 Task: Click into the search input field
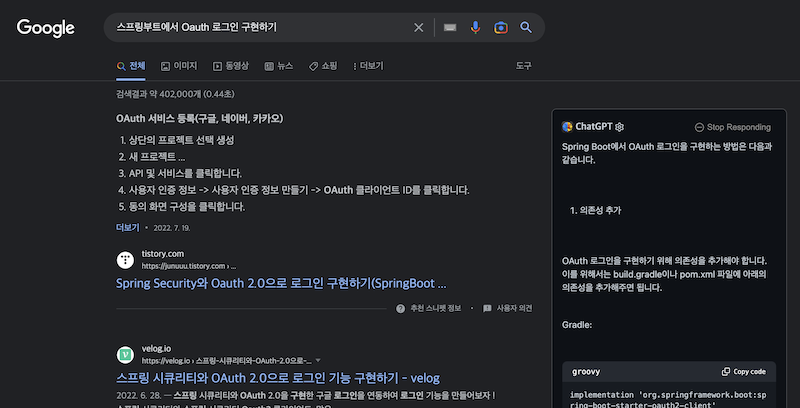coord(260,28)
